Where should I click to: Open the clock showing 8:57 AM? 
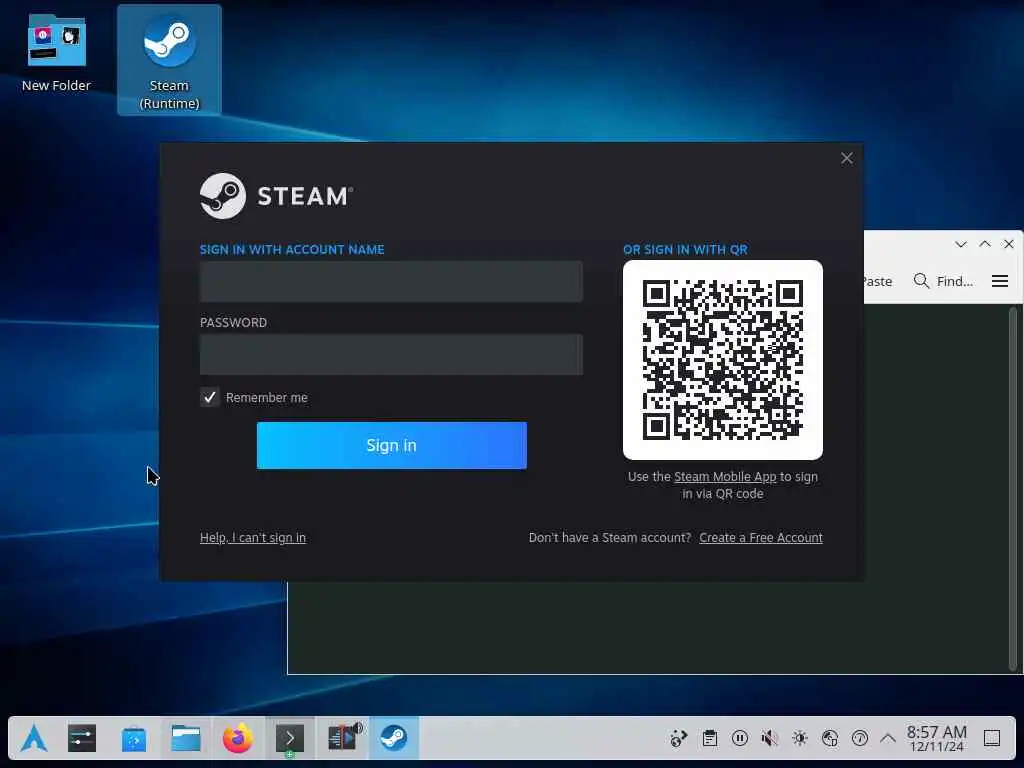(x=936, y=739)
